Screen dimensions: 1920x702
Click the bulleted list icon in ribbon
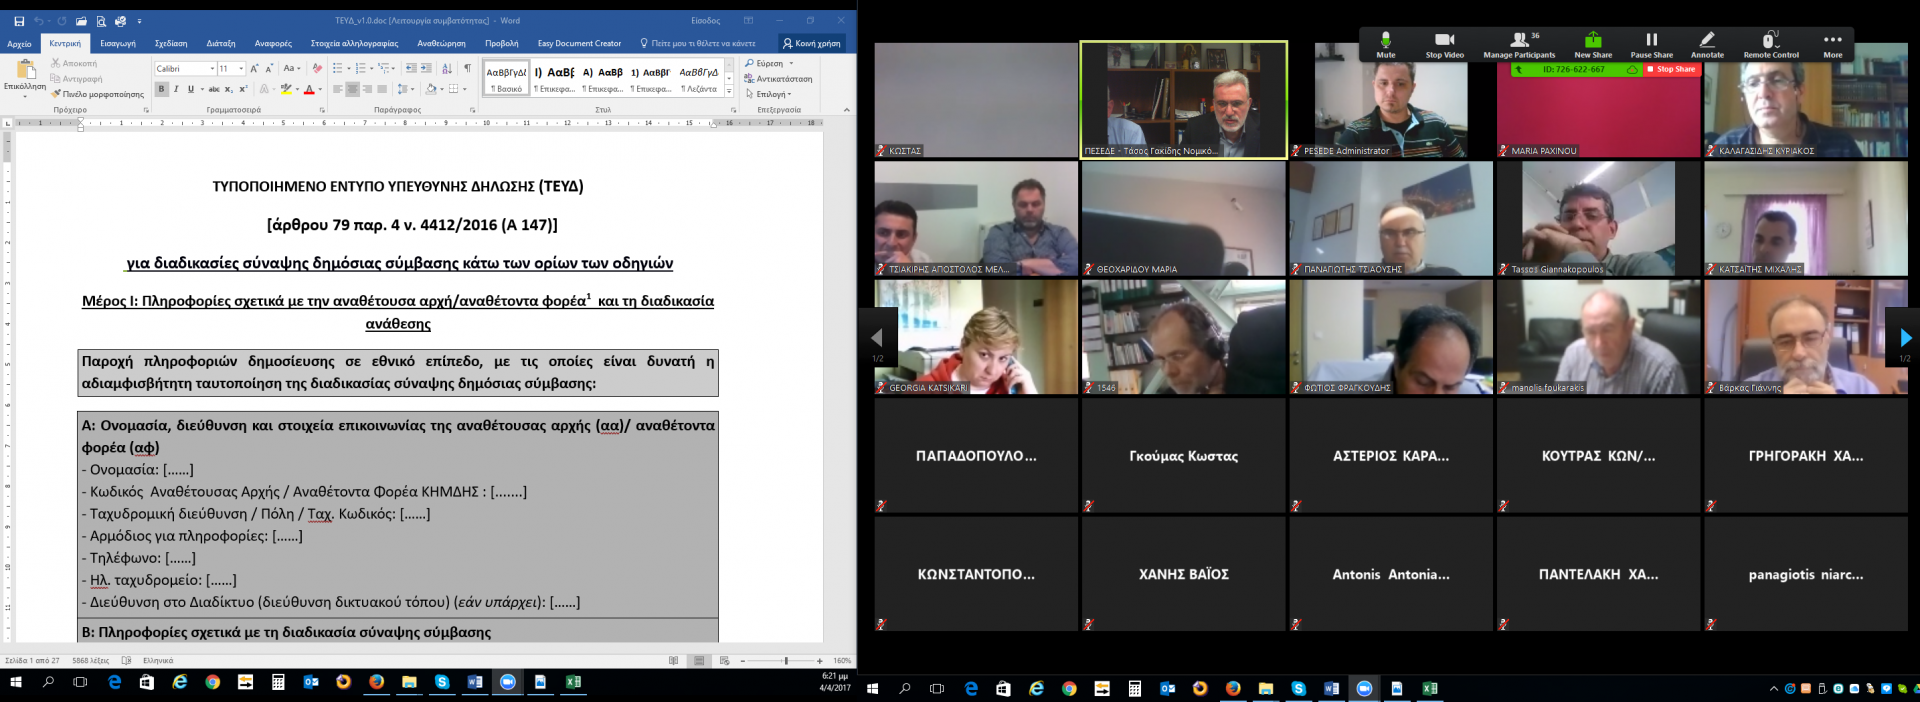[338, 68]
